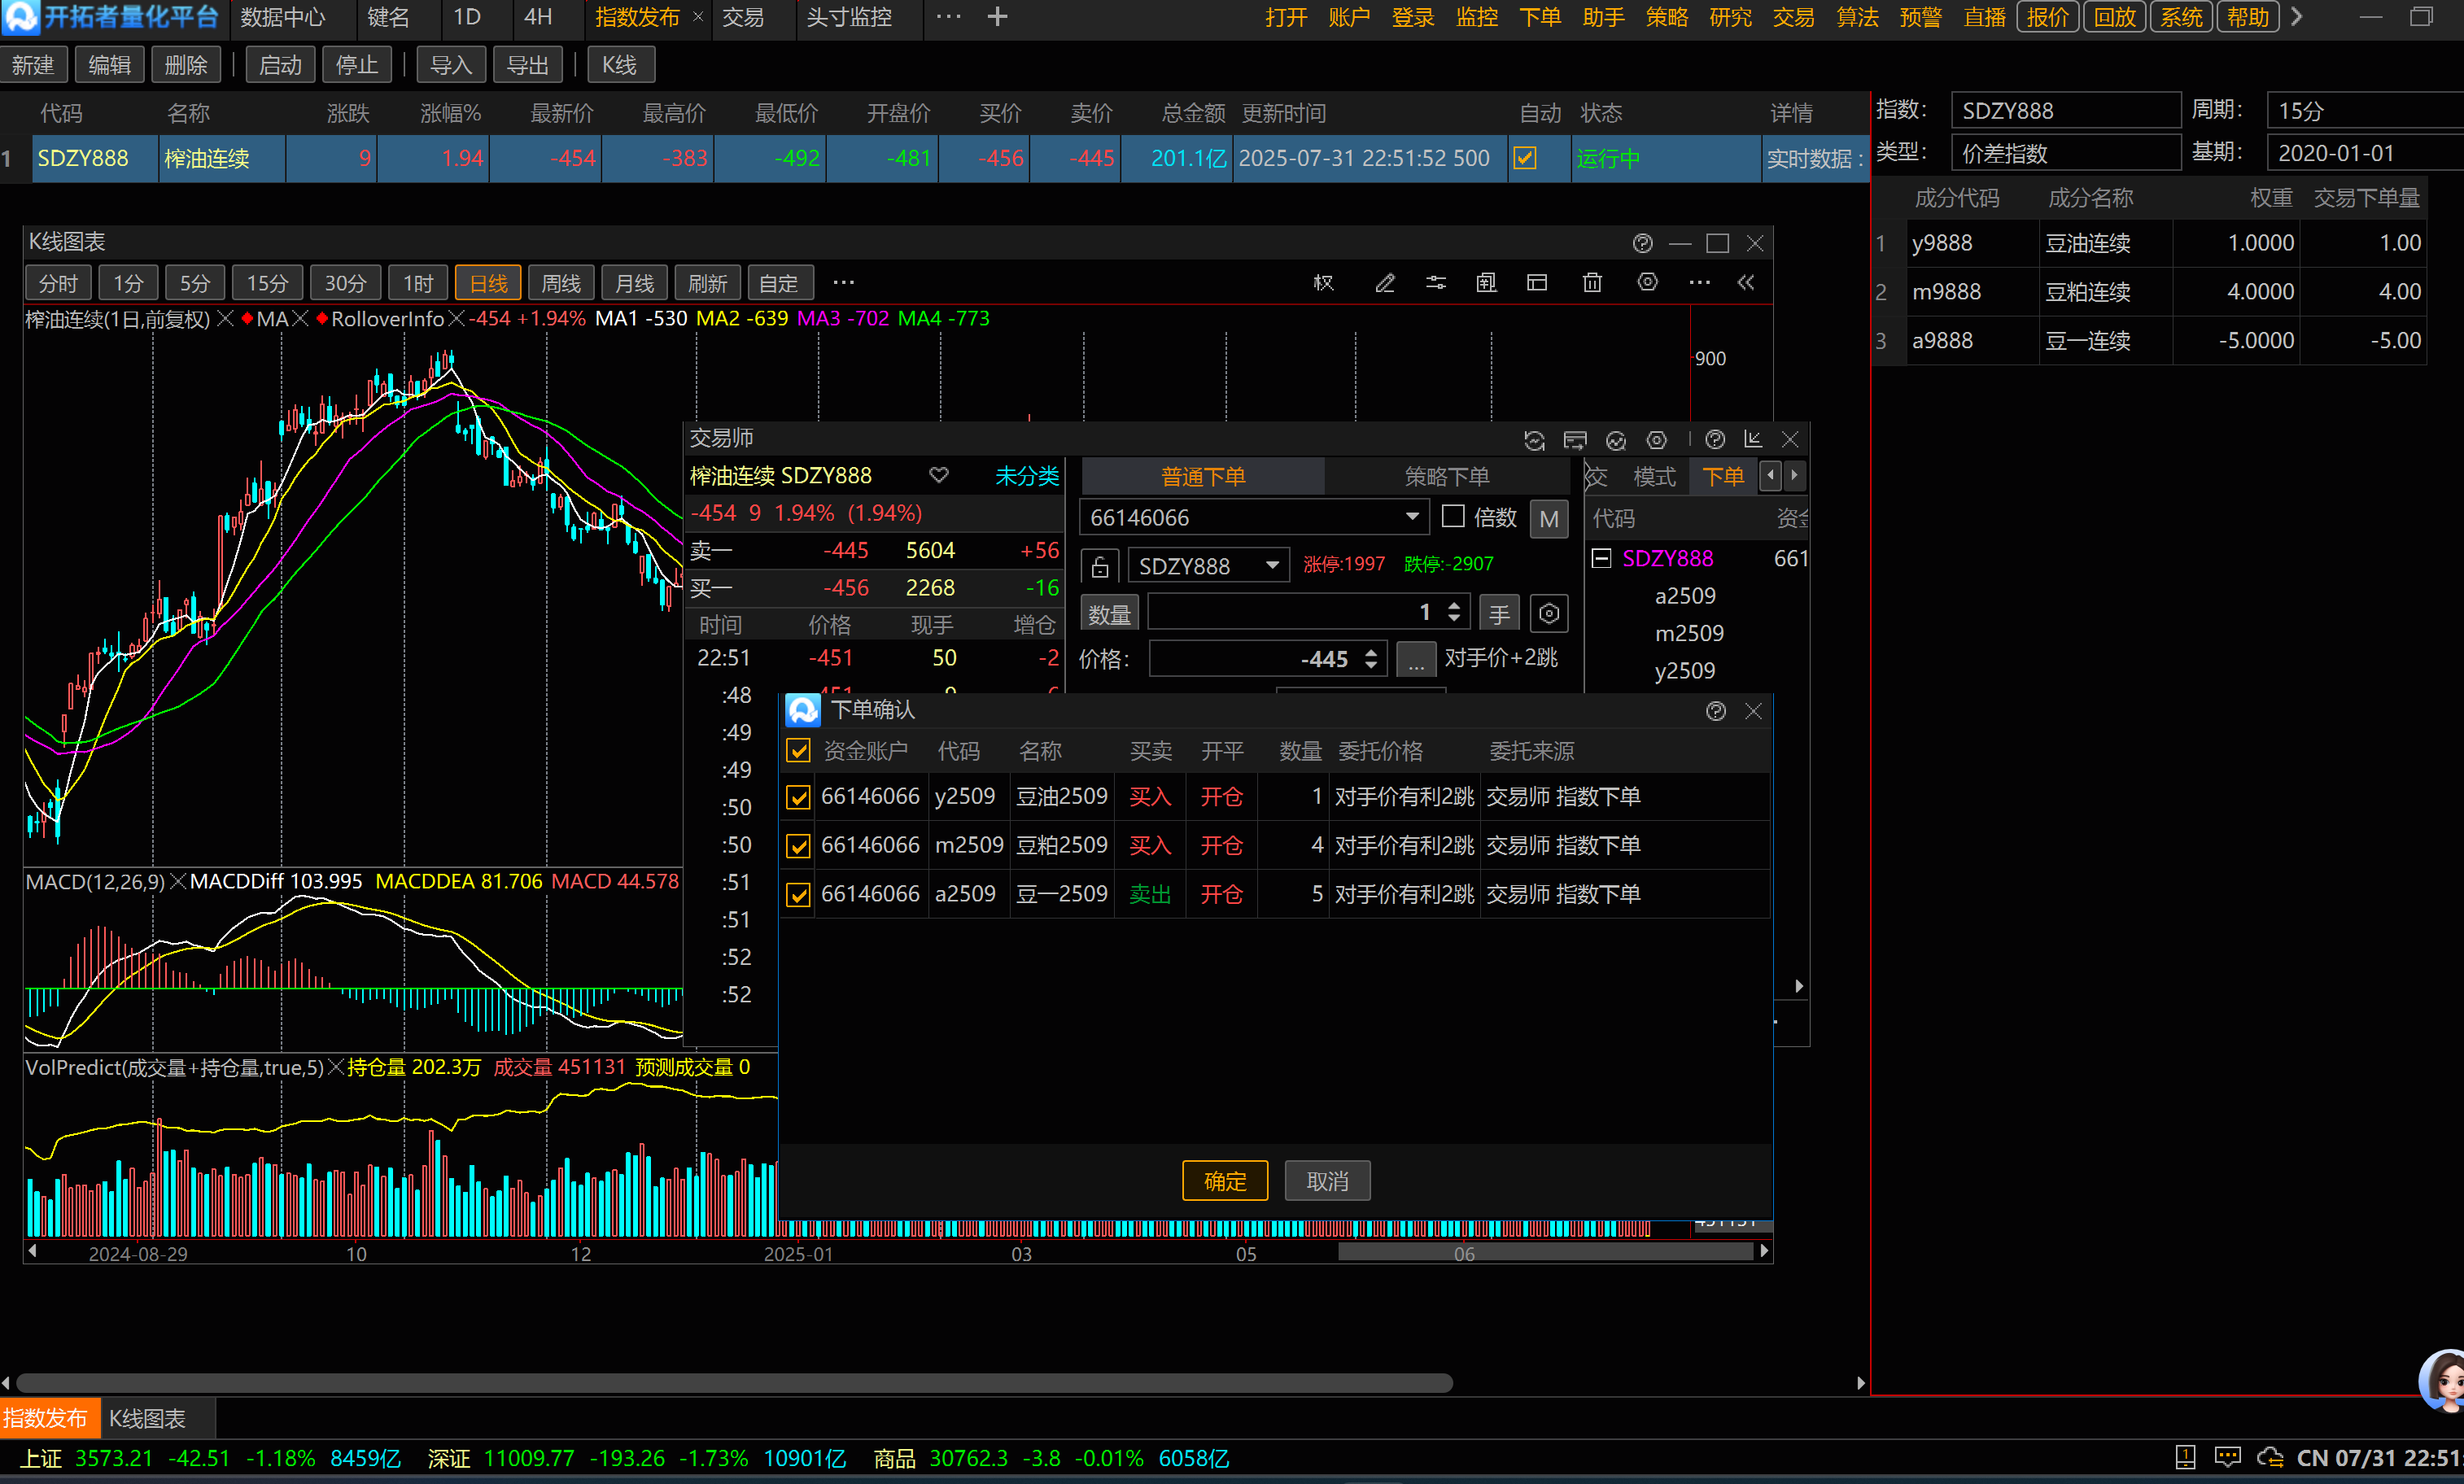The image size is (2464, 1484).
Task: Cancel the order with 取消 button
Action: 1327,1181
